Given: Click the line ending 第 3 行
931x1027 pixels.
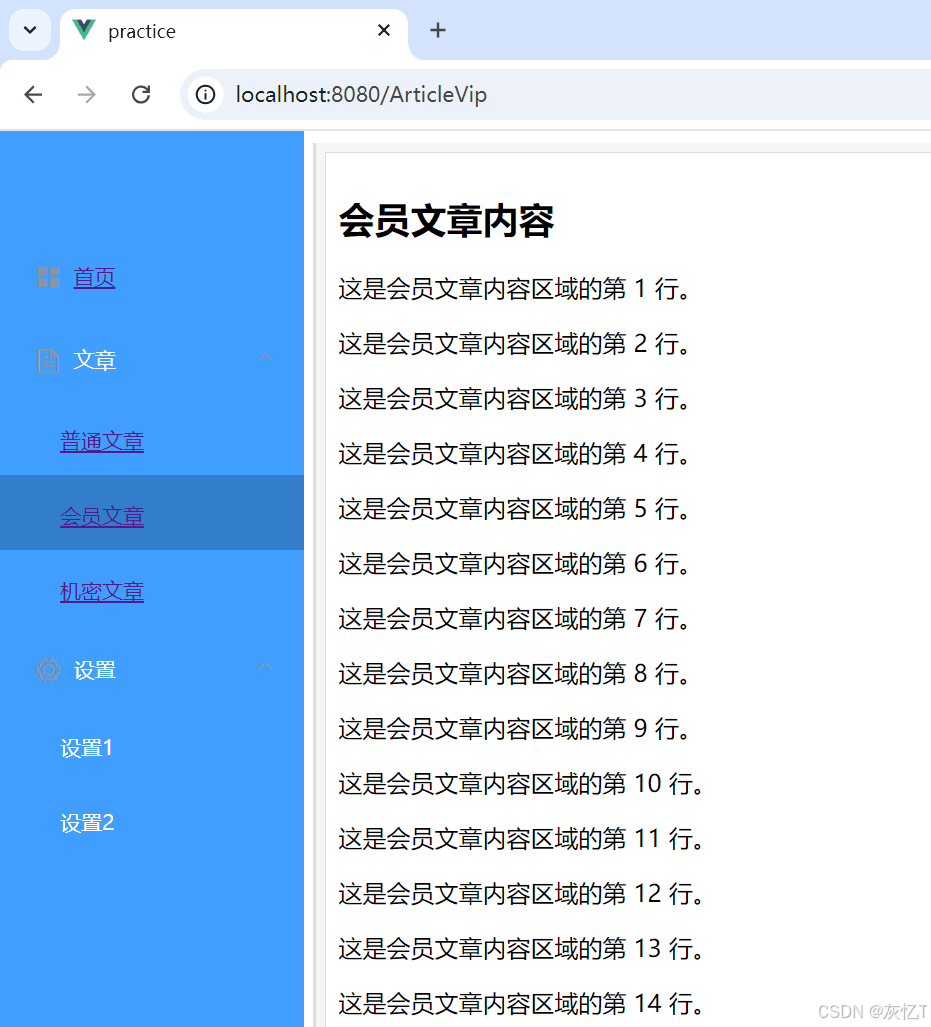Looking at the screenshot, I should pos(514,399).
